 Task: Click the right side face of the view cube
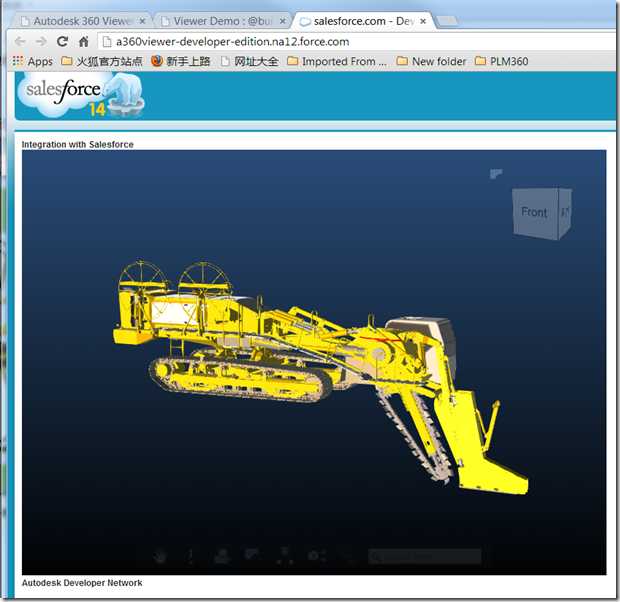pyautogui.click(x=565, y=213)
